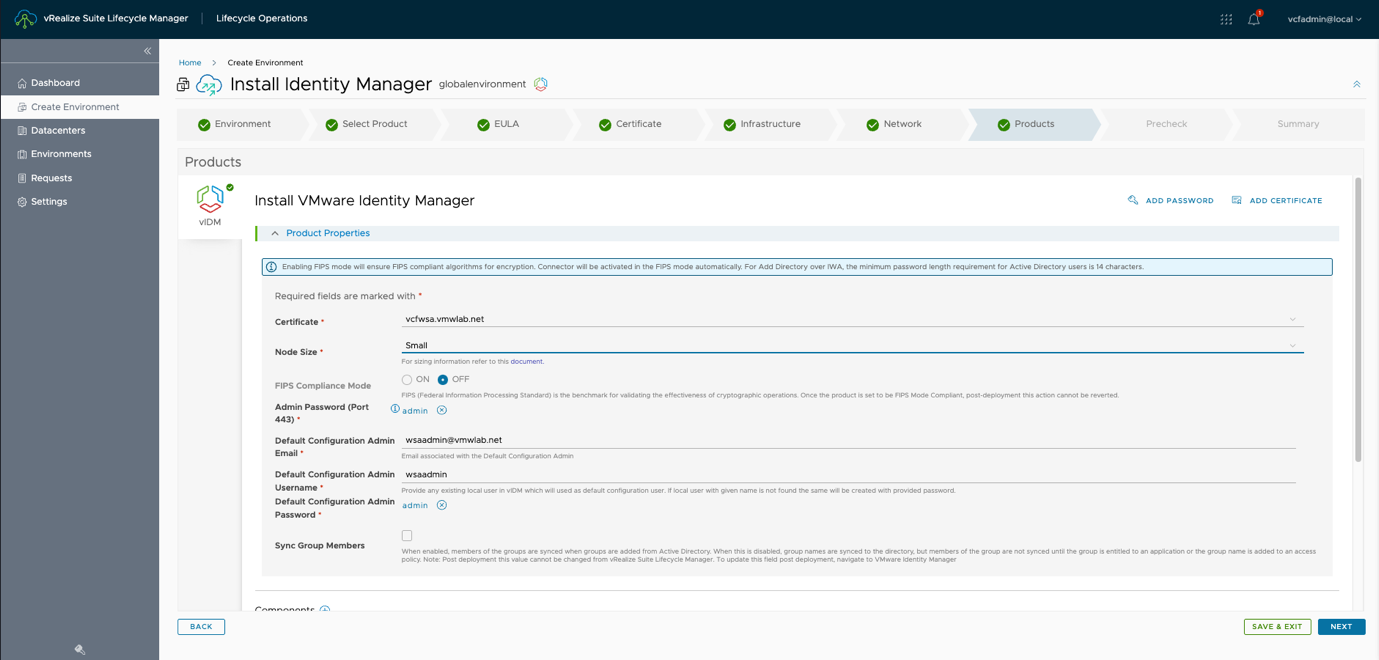
Task: Click the copy icon left of page title
Action: (183, 85)
